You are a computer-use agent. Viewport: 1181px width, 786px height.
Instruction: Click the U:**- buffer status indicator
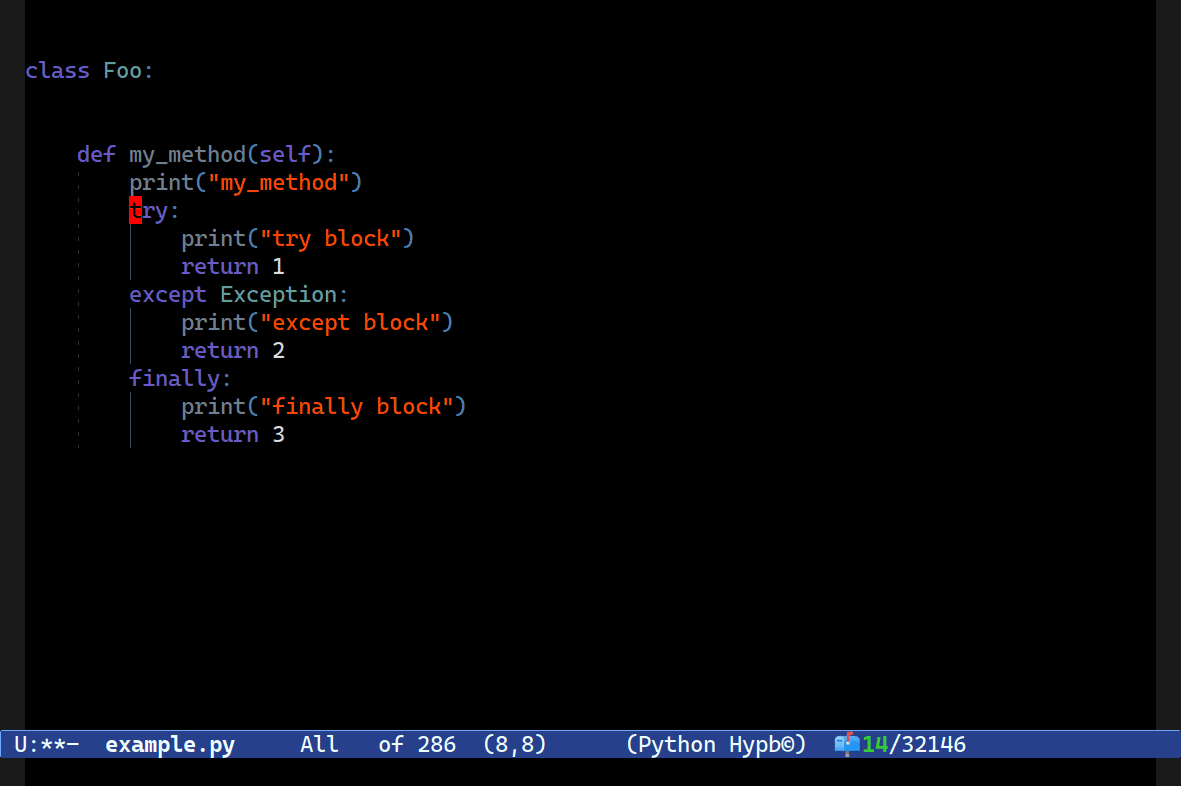[47, 745]
